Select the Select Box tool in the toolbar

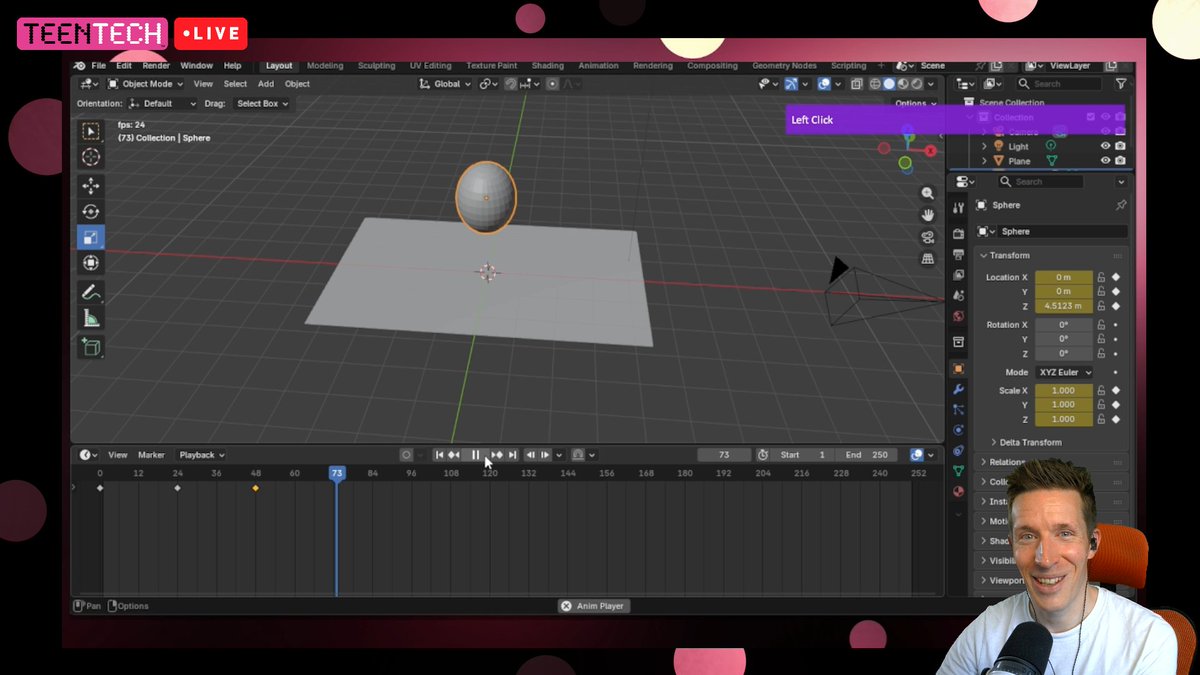coord(91,131)
